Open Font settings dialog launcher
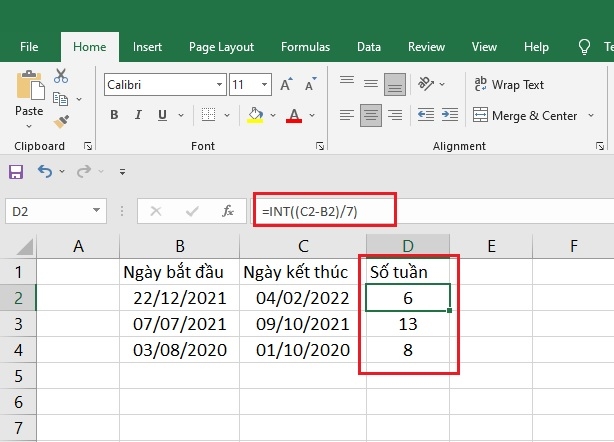 (x=320, y=146)
